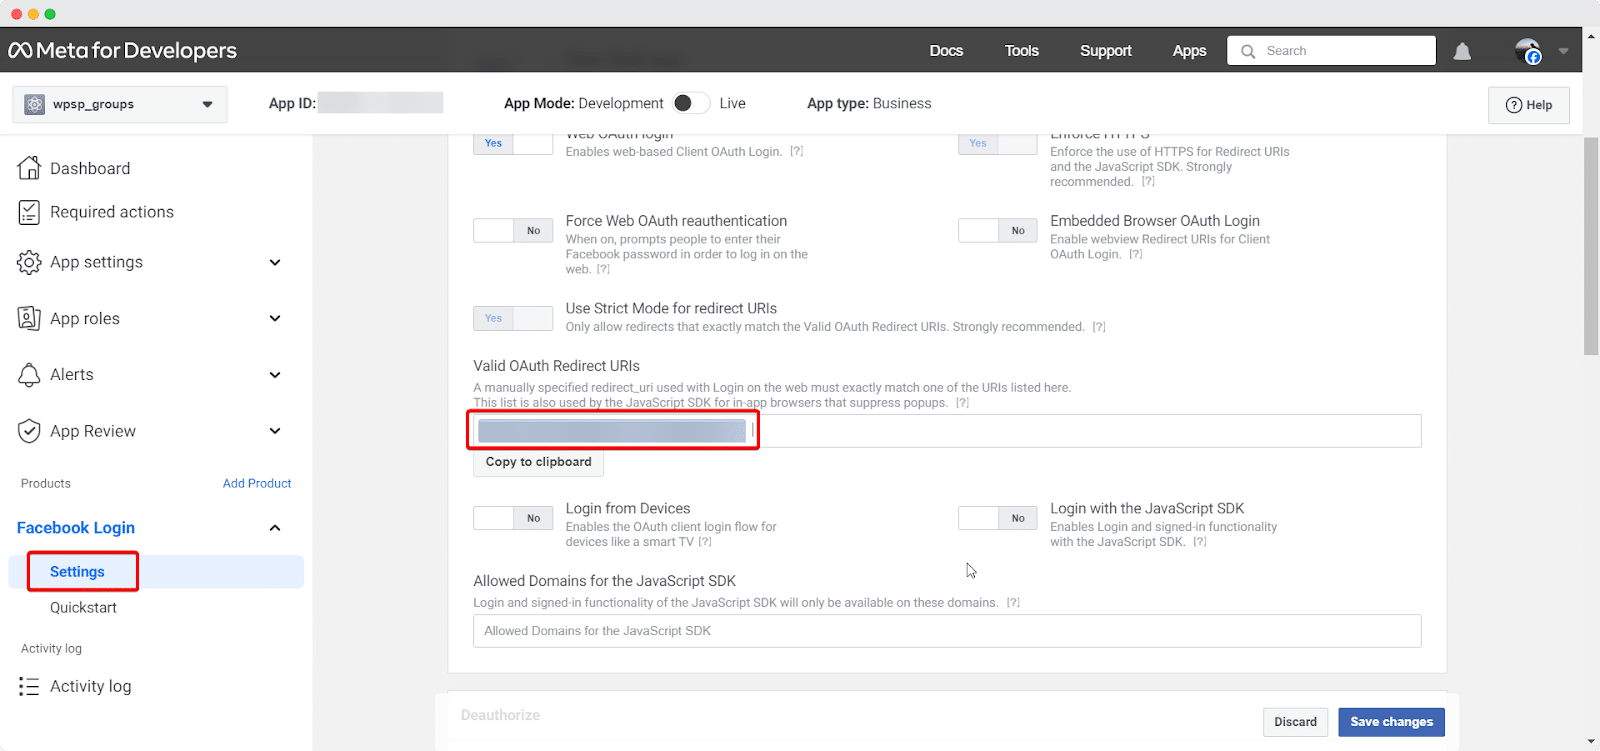This screenshot has height=751, width=1600.
Task: Toggle Embedded Browser OAuth Login switch
Action: coord(998,230)
